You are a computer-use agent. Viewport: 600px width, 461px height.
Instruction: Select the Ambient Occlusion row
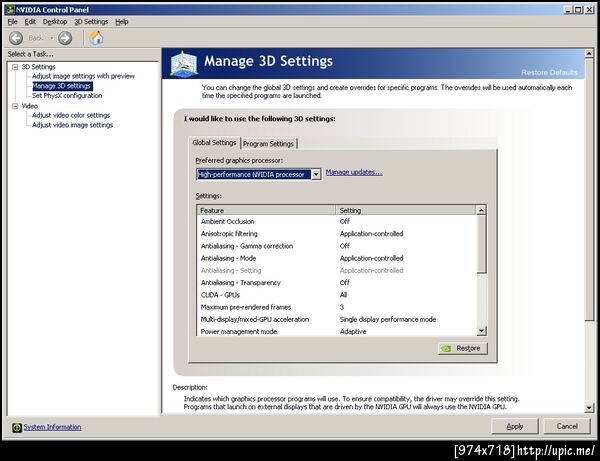click(x=337, y=222)
